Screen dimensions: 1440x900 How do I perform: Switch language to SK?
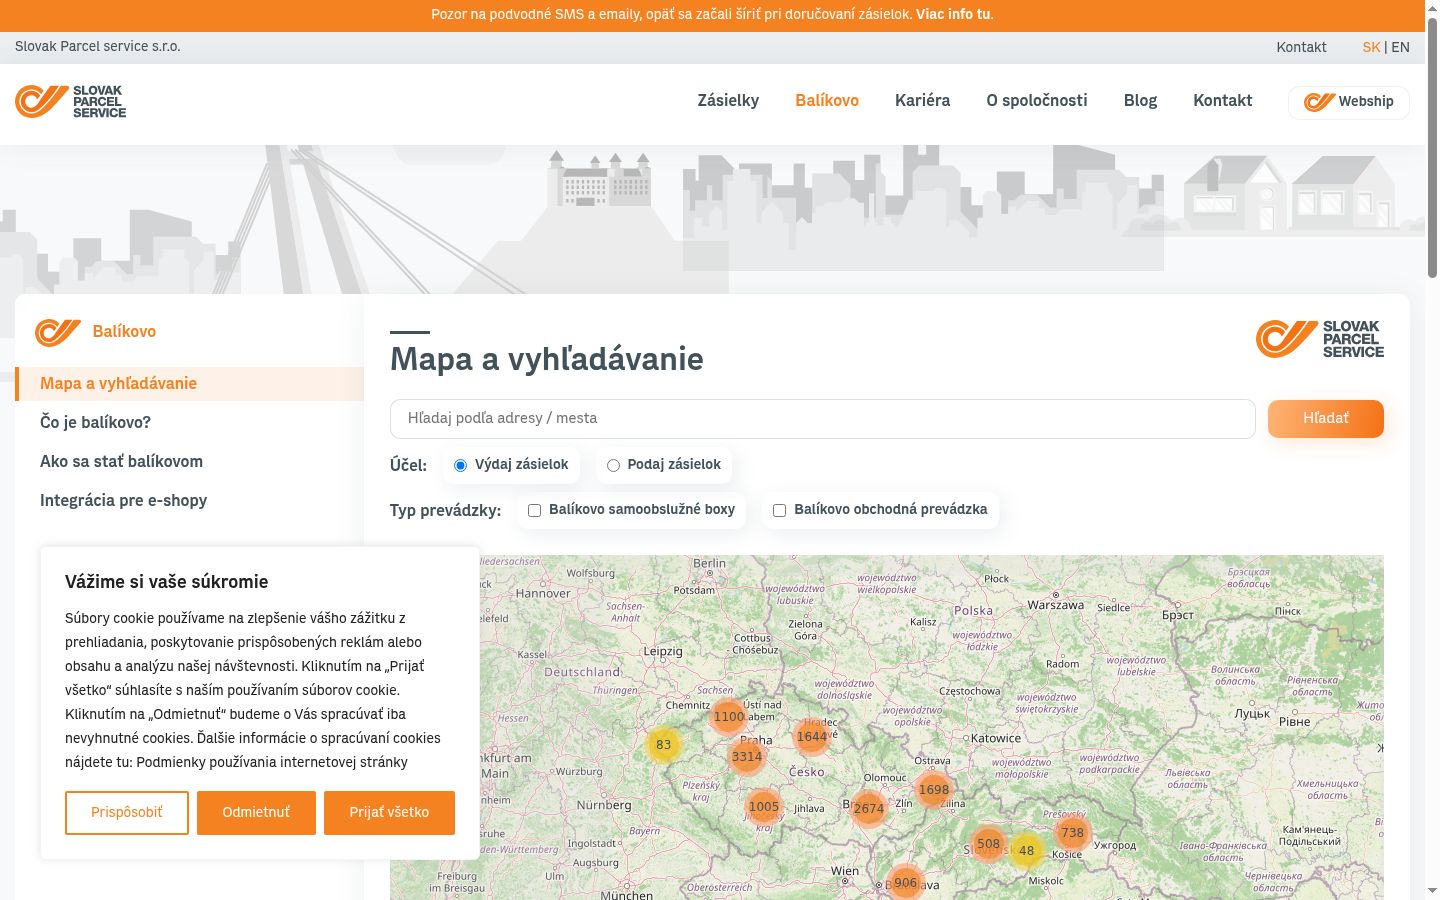coord(1371,47)
